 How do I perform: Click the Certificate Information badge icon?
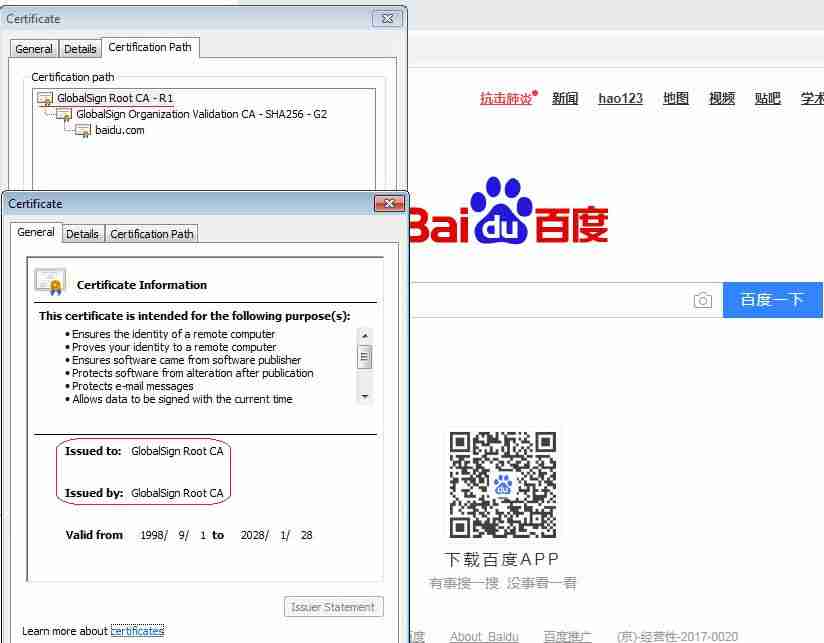click(x=50, y=282)
